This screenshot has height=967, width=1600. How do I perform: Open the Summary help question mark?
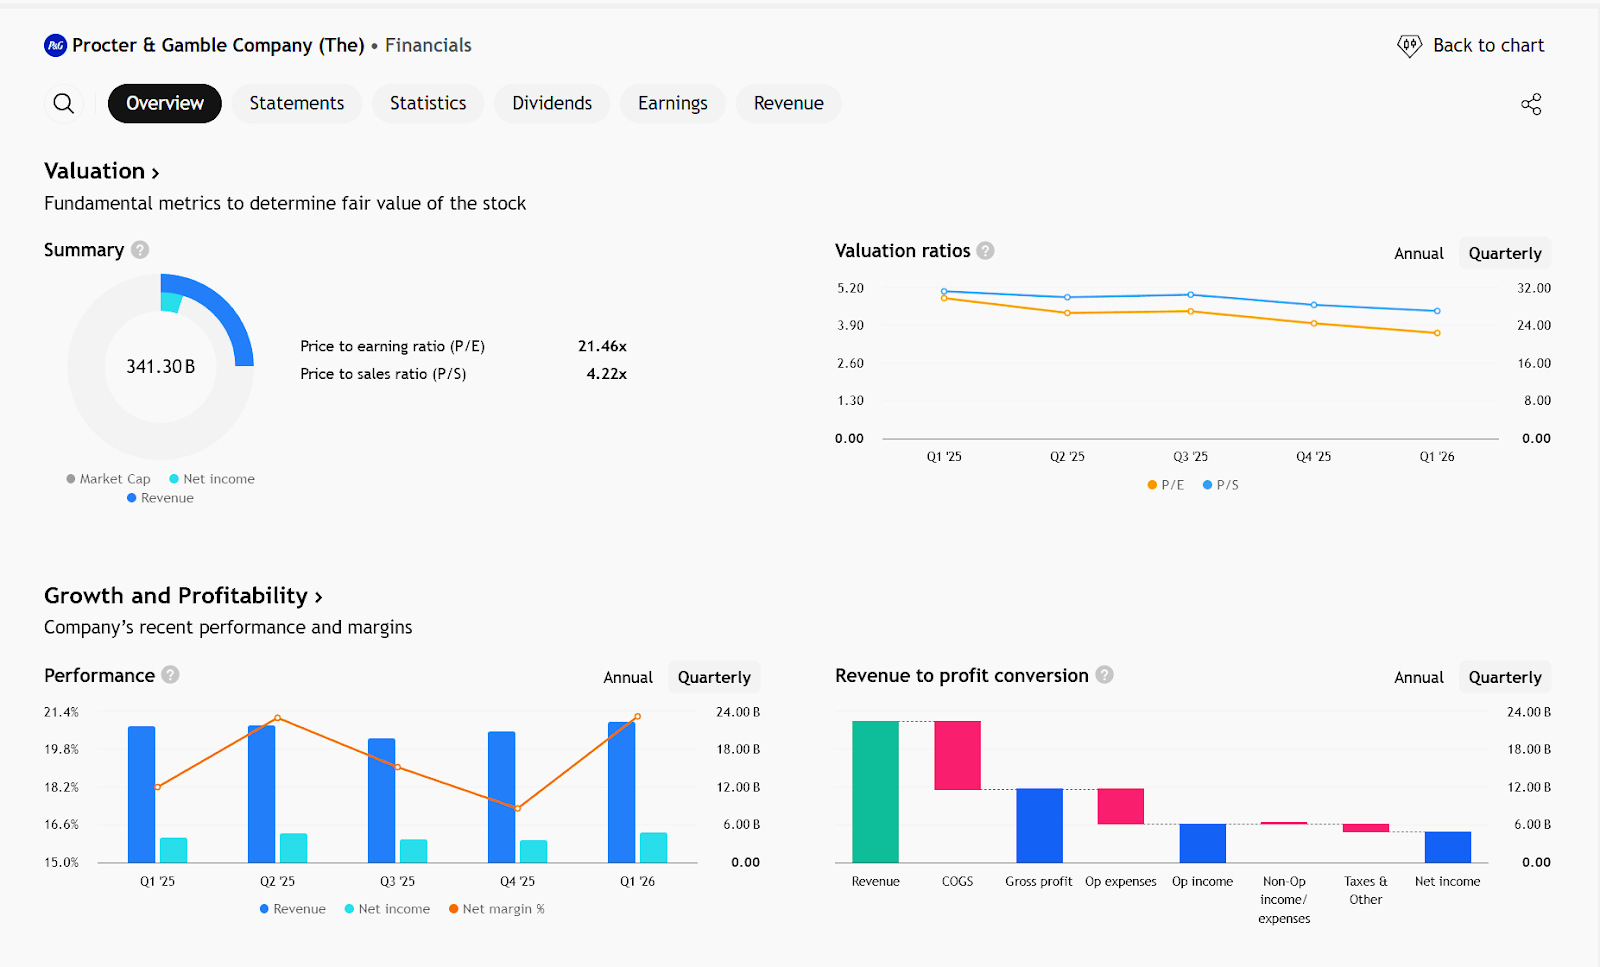click(x=140, y=250)
